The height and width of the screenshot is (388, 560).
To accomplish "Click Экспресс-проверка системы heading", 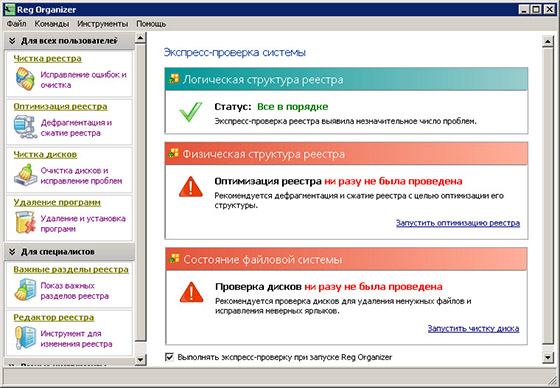I will click(235, 53).
